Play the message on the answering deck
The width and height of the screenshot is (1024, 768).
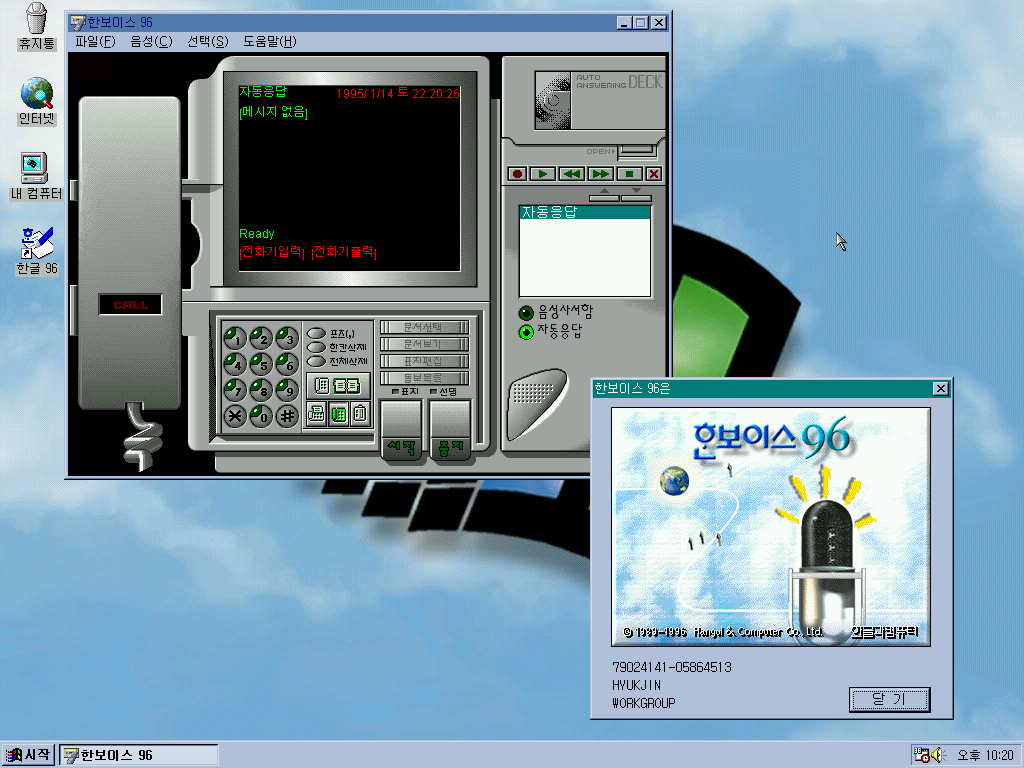point(543,174)
